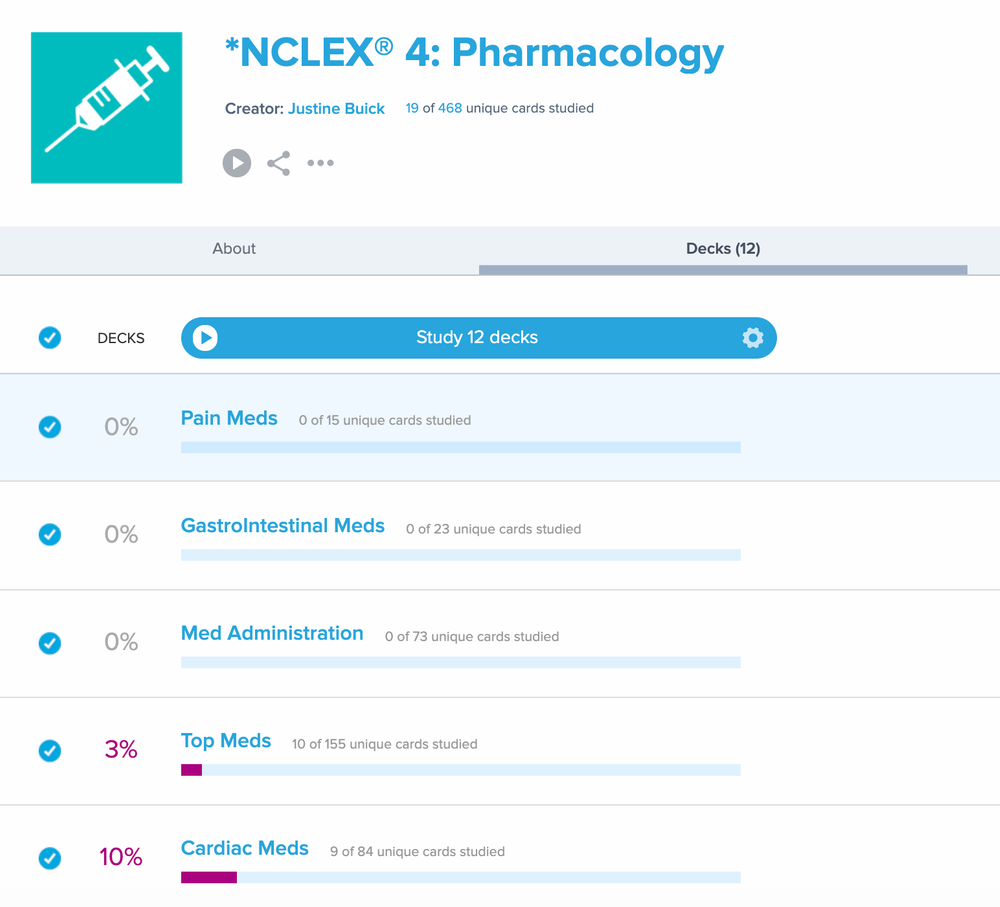Switch to the About tab
Viewport: 1000px width, 907px height.
coord(233,248)
